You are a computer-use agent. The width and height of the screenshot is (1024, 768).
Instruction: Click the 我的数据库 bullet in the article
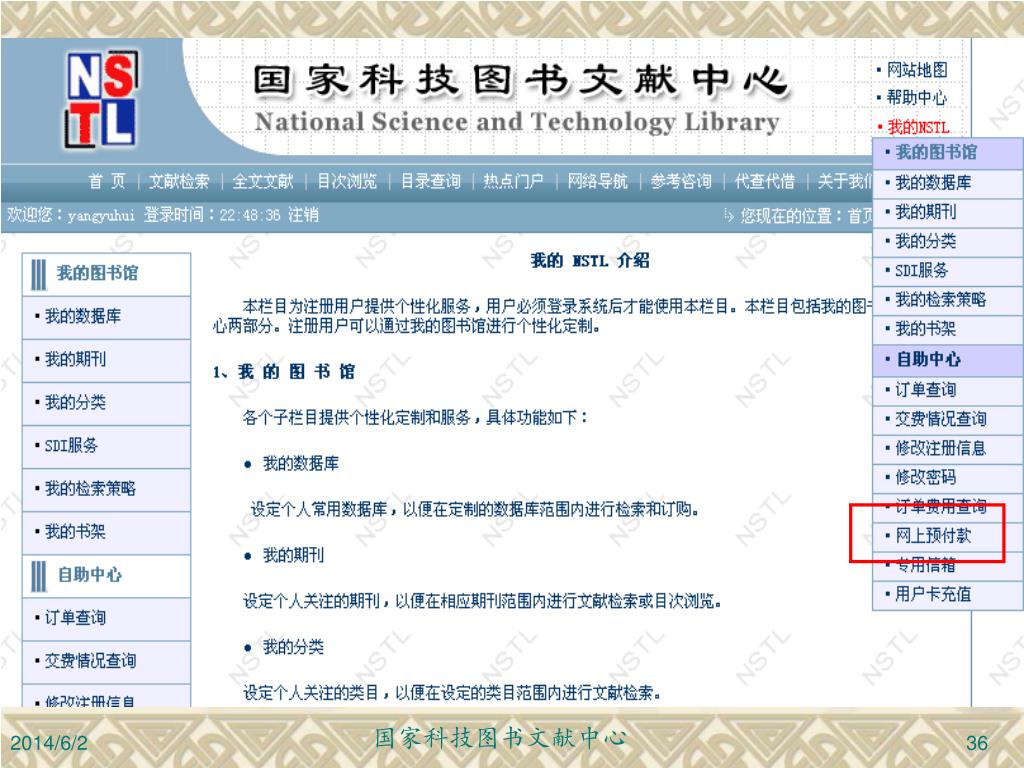point(300,464)
